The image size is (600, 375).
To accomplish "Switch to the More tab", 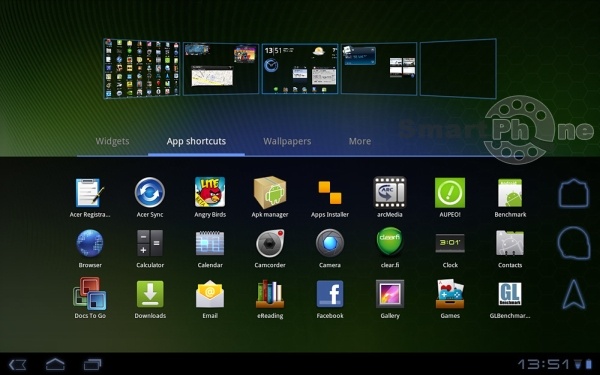I will pos(360,141).
